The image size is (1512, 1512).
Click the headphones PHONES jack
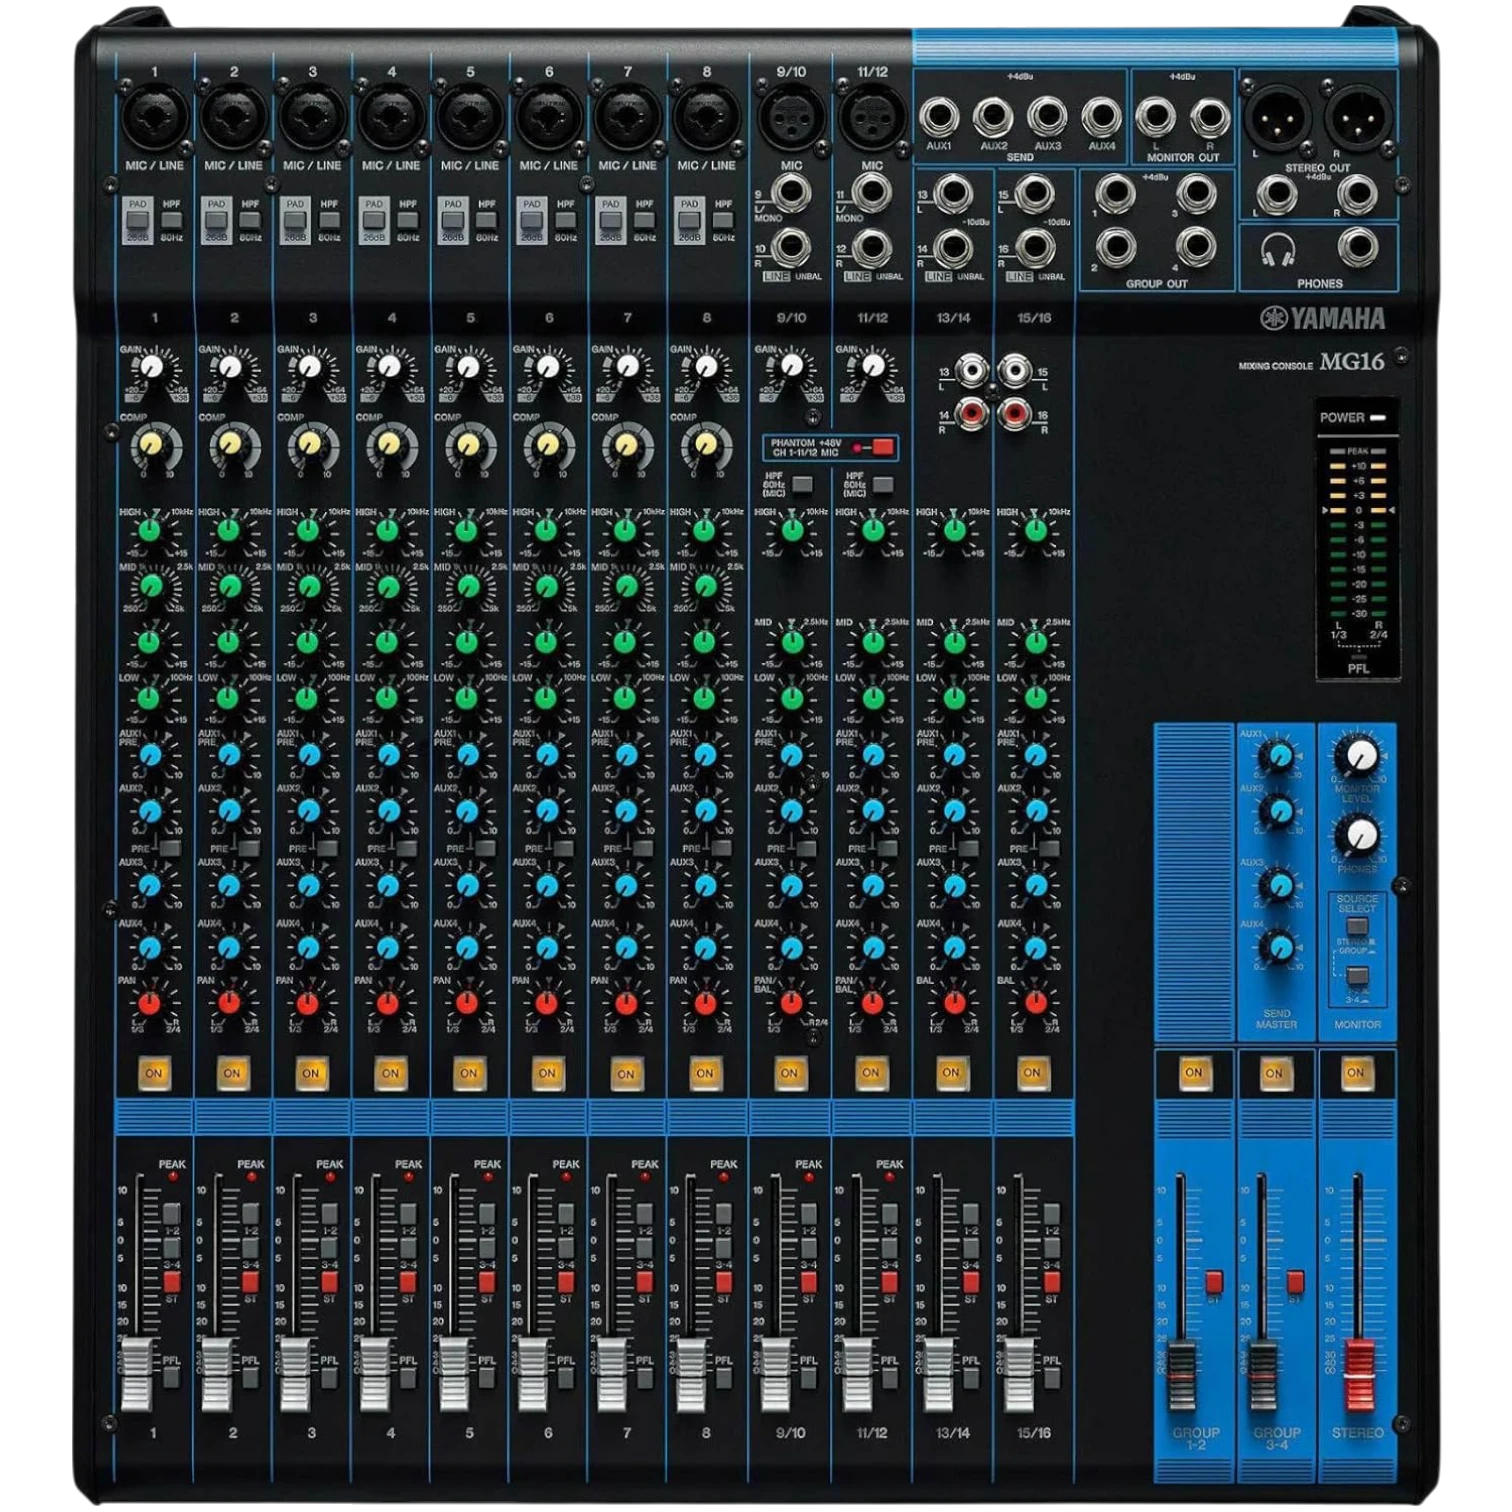pyautogui.click(x=1357, y=246)
